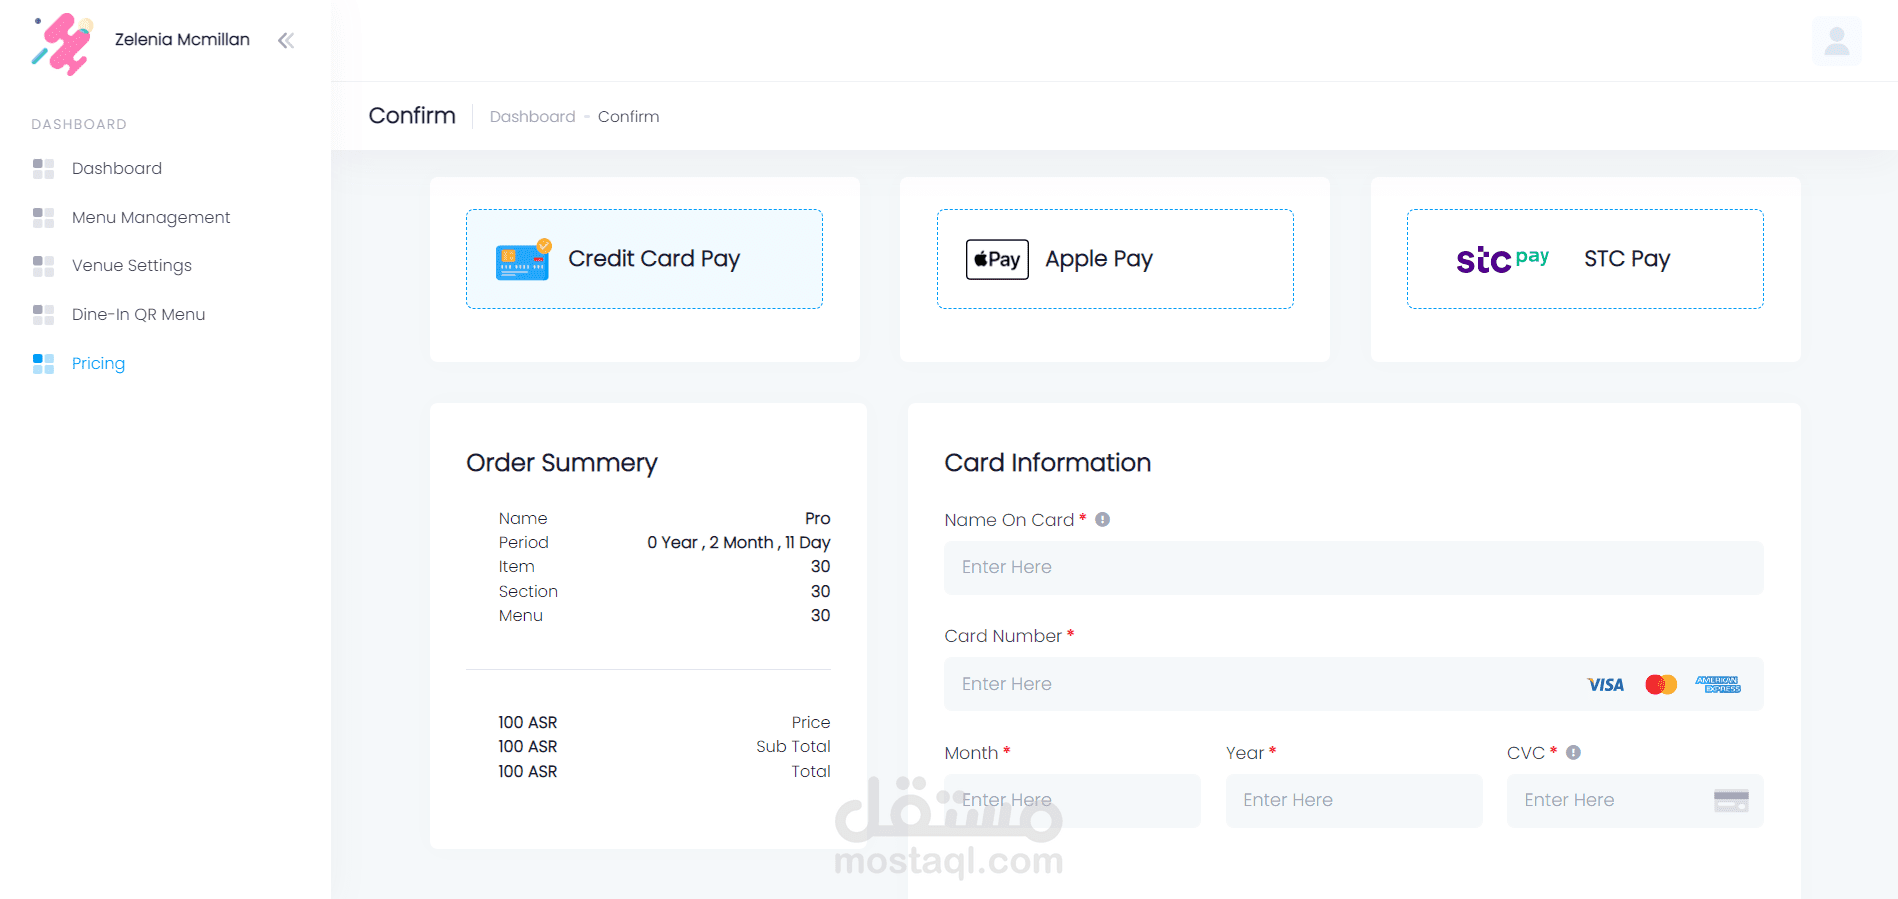Click Dashboard breadcrumb link
1898x899 pixels.
point(533,117)
